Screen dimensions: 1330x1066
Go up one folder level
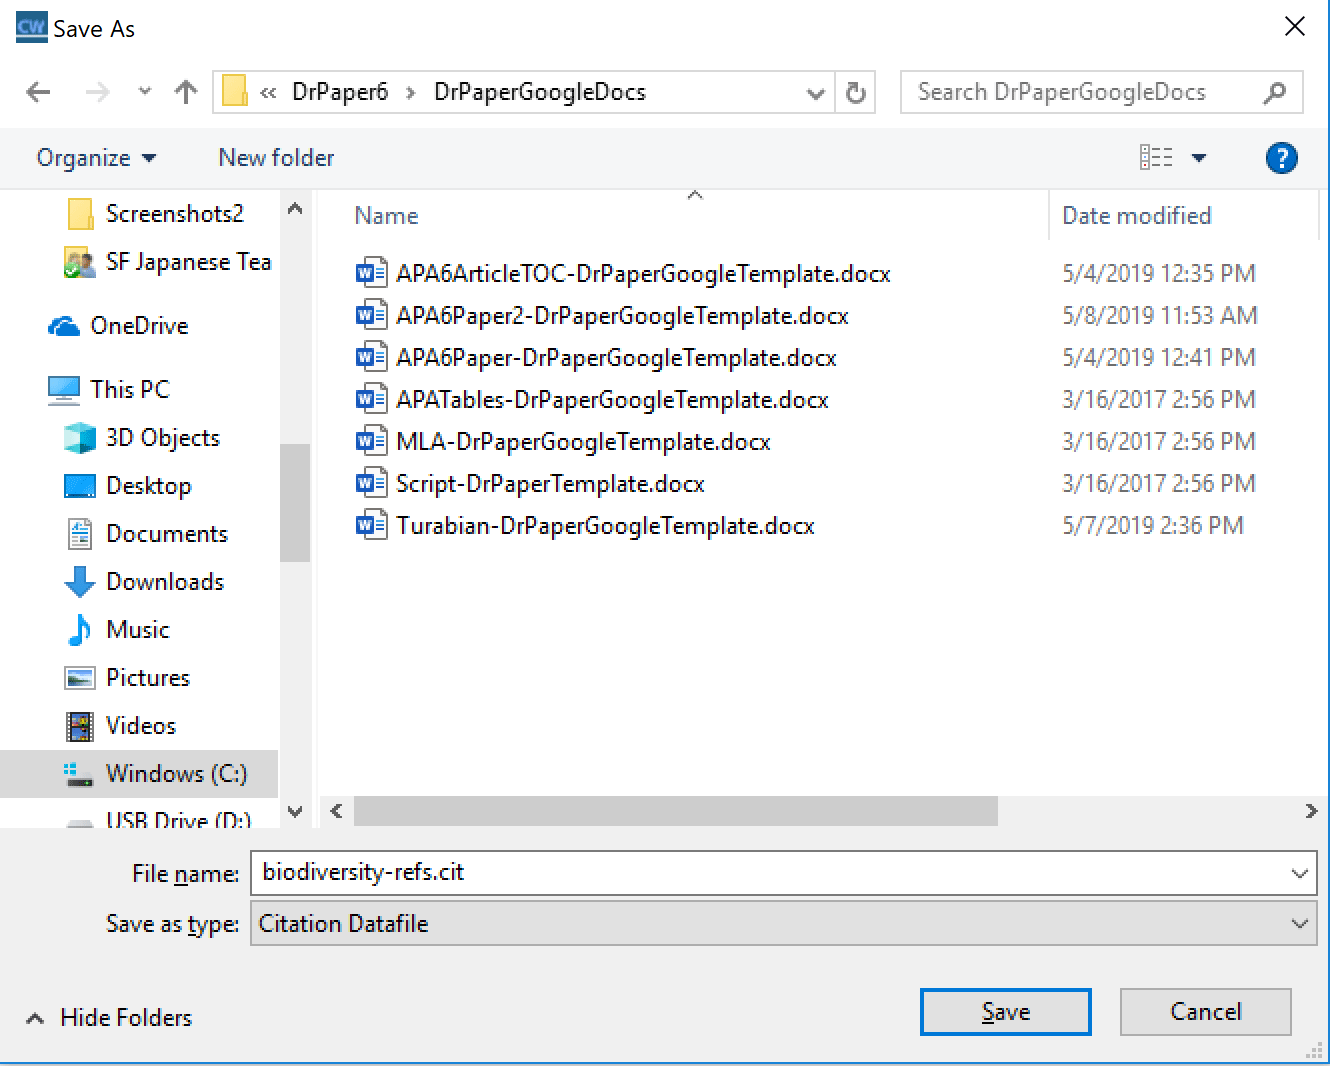pyautogui.click(x=185, y=93)
